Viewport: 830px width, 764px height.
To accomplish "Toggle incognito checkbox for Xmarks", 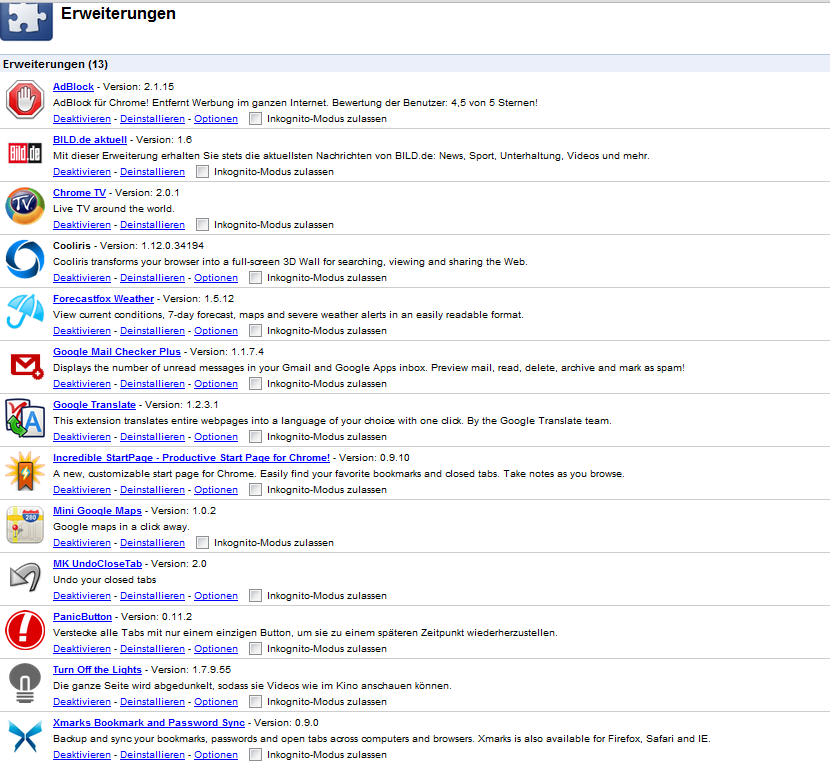I will tap(255, 754).
